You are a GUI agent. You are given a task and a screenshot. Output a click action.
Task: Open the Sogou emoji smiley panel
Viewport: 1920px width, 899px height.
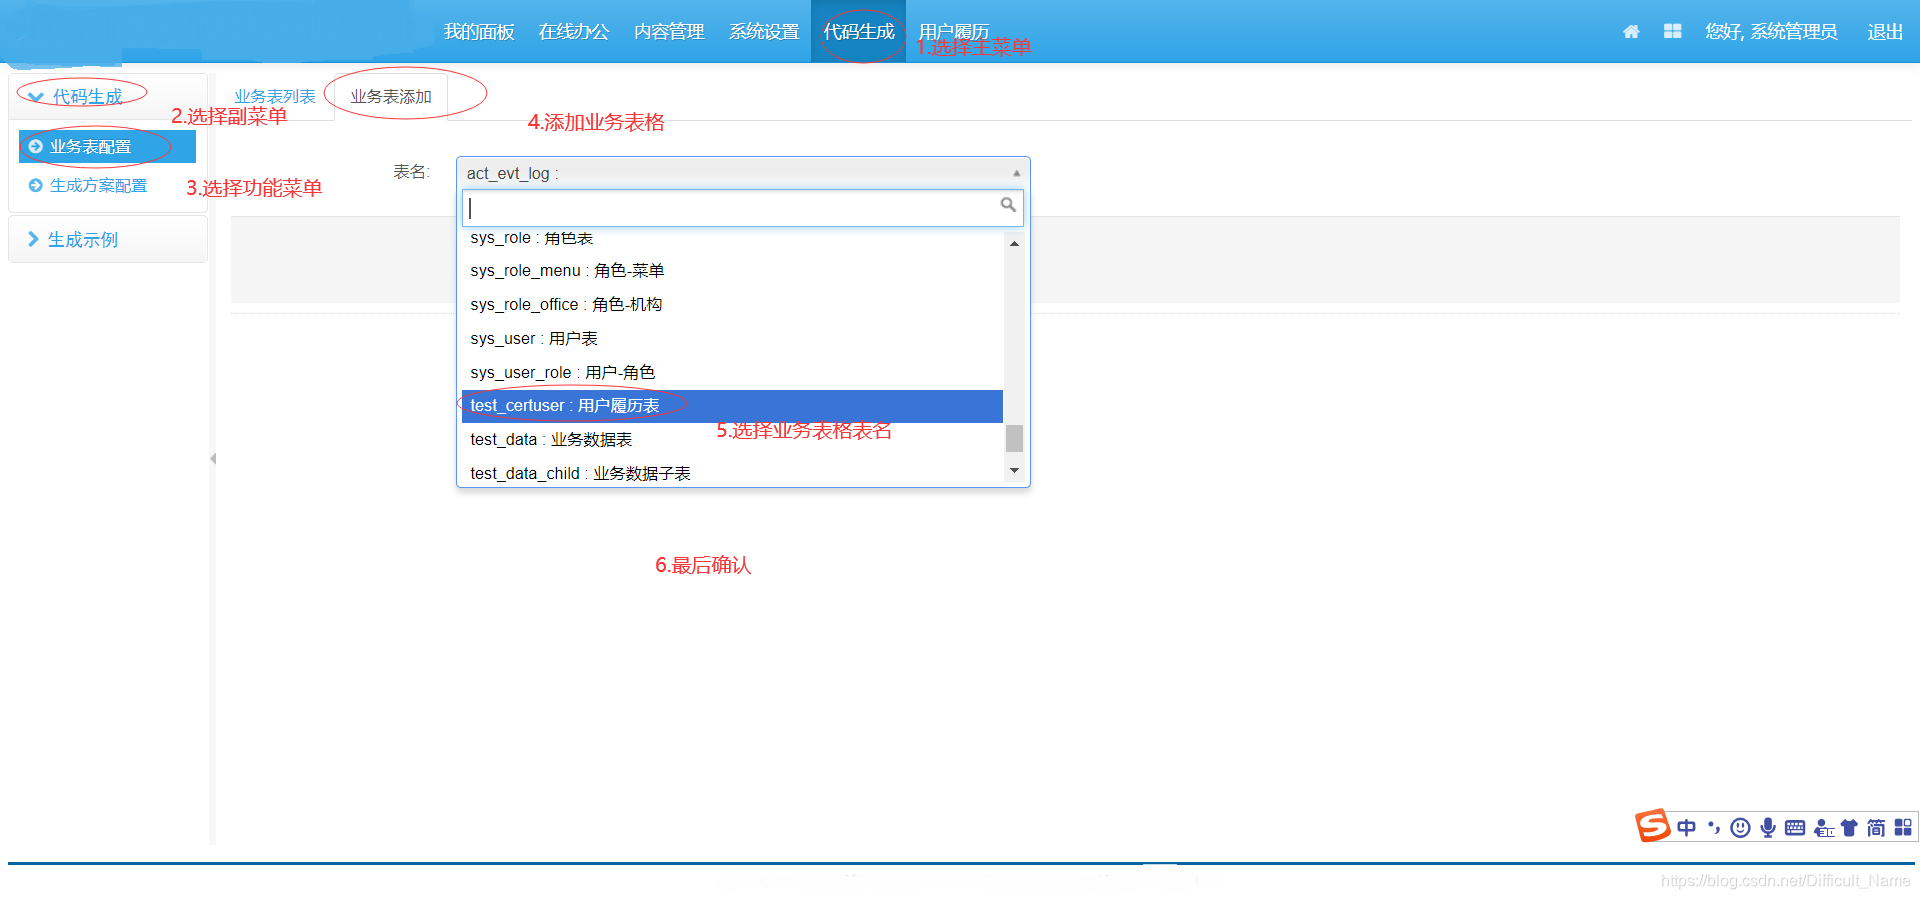pos(1741,827)
